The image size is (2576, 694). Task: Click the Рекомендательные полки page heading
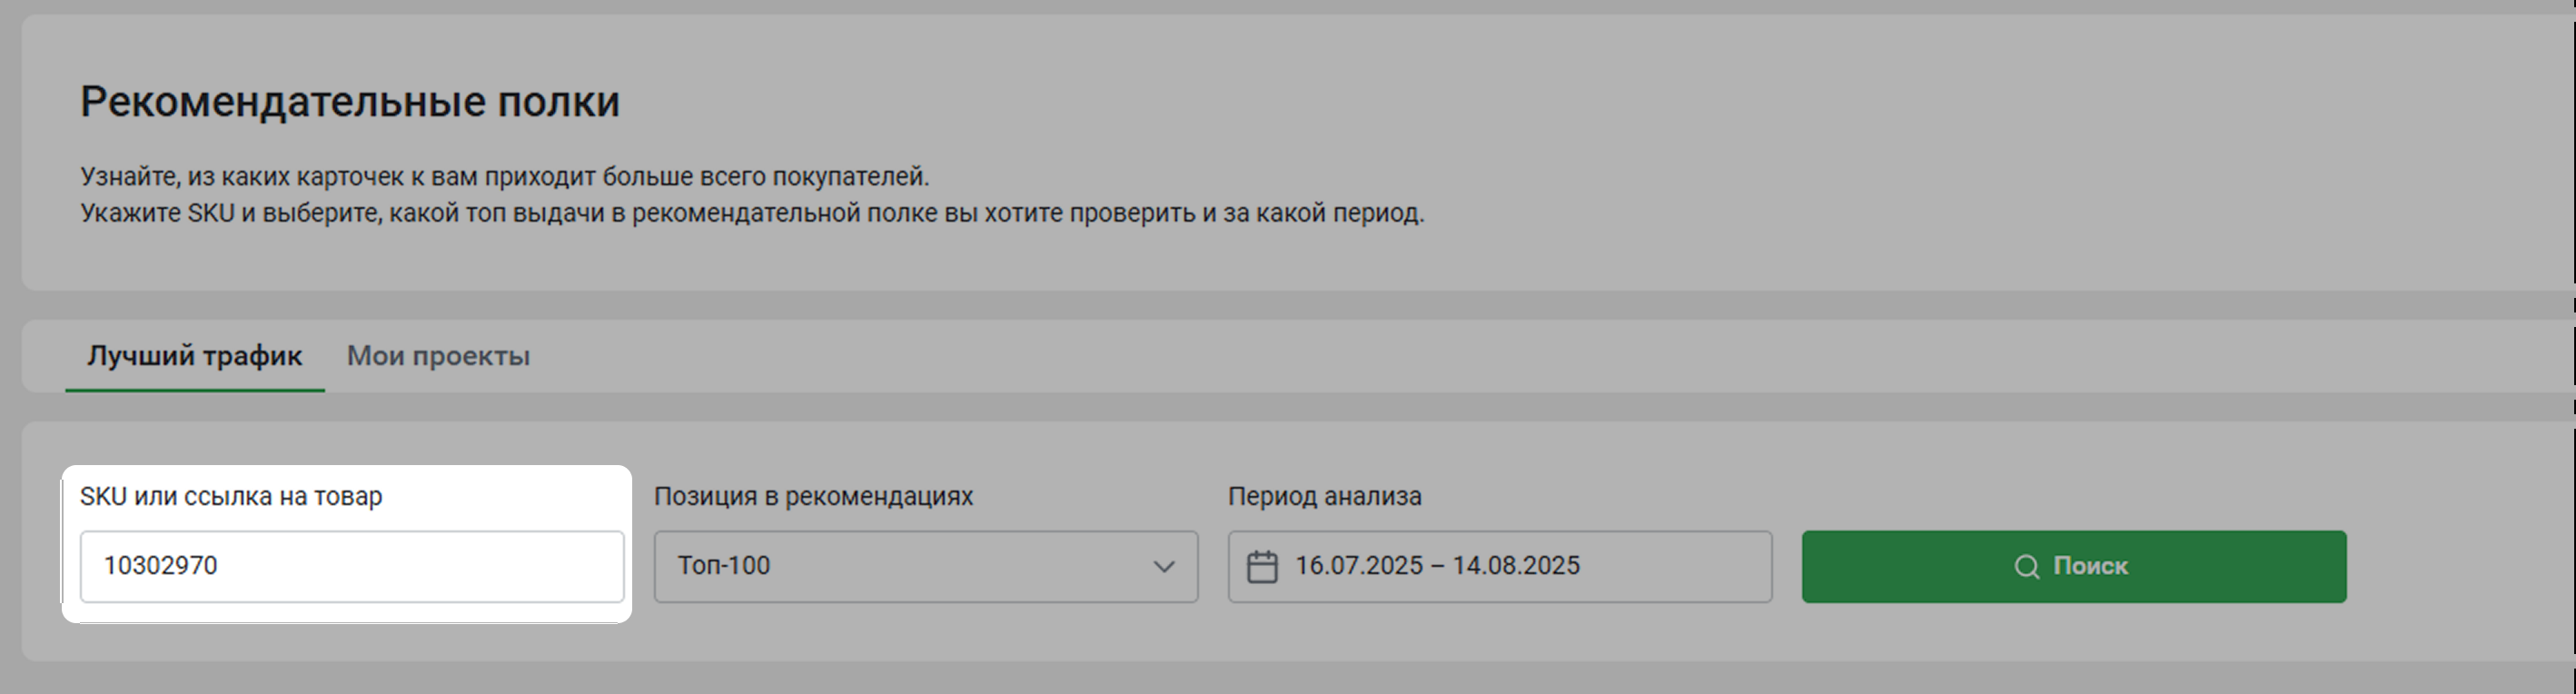(x=350, y=102)
